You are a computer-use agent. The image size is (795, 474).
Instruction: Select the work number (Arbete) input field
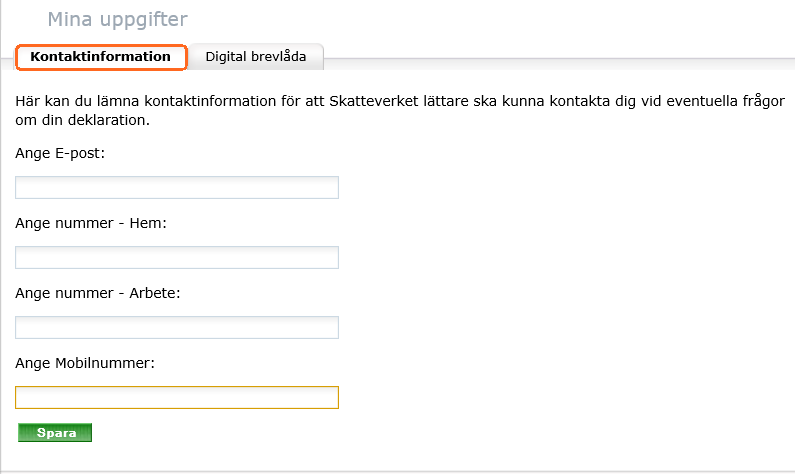click(x=177, y=328)
